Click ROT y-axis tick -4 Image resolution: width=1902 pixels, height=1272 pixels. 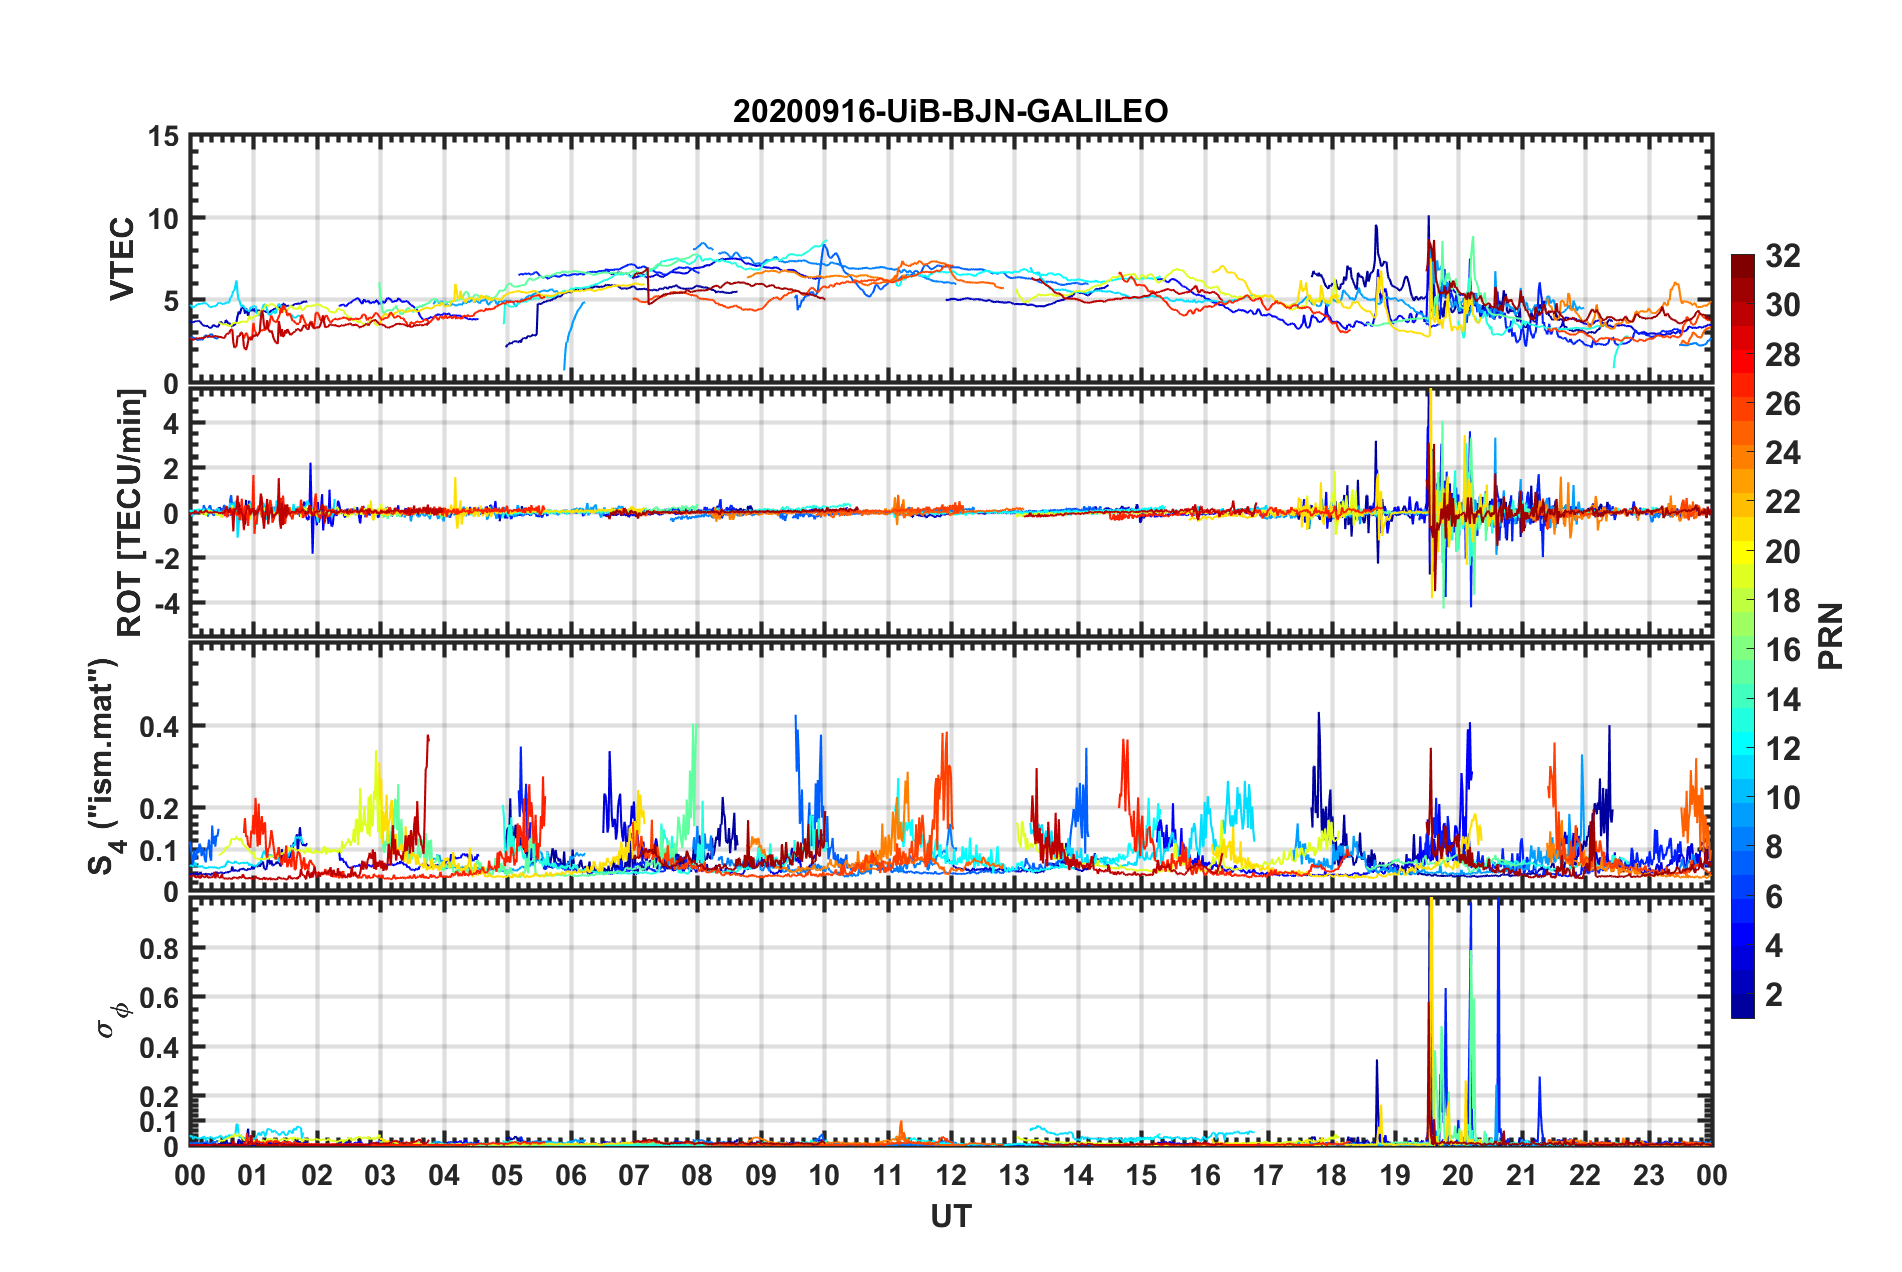pos(167,603)
